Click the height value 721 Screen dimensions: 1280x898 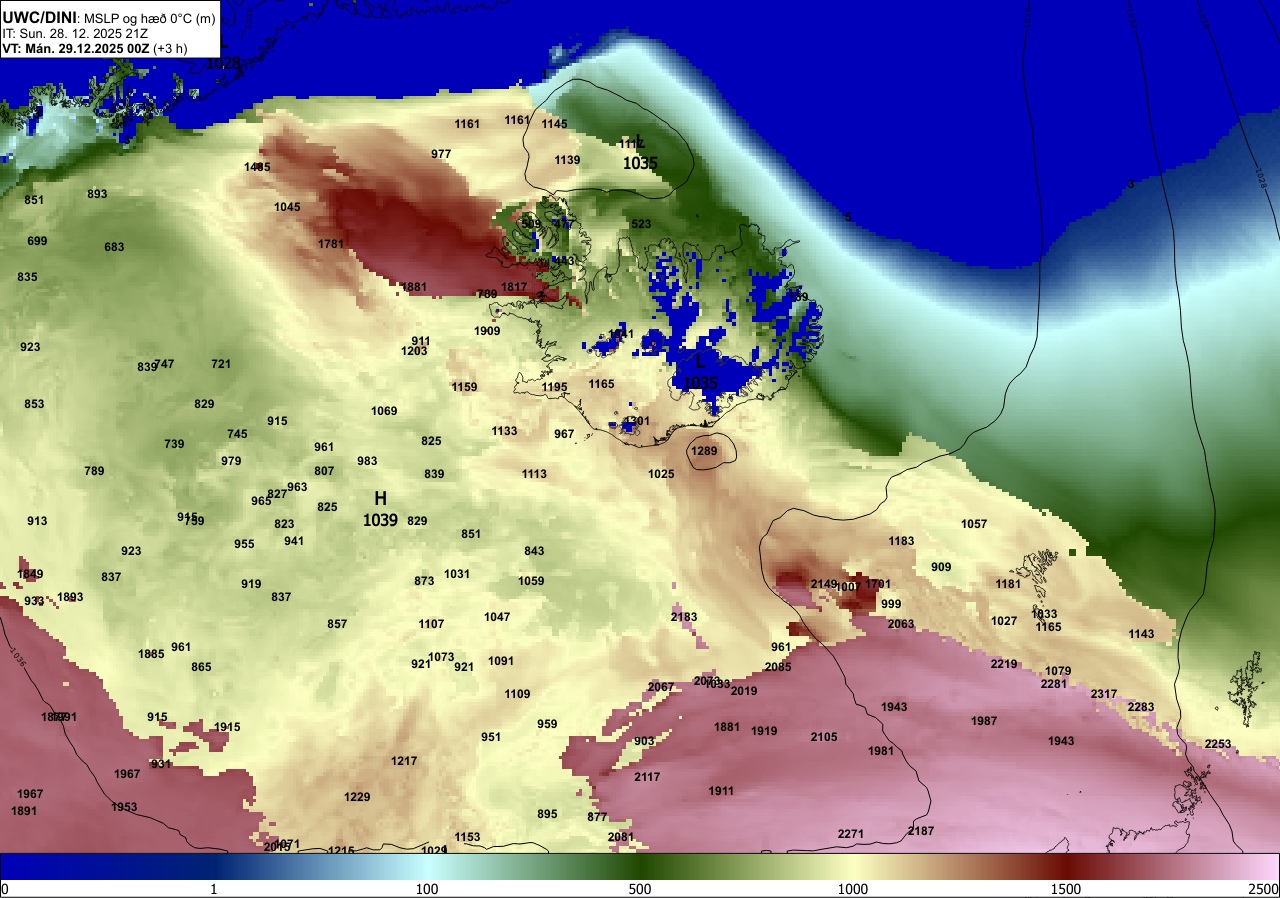coord(221,364)
